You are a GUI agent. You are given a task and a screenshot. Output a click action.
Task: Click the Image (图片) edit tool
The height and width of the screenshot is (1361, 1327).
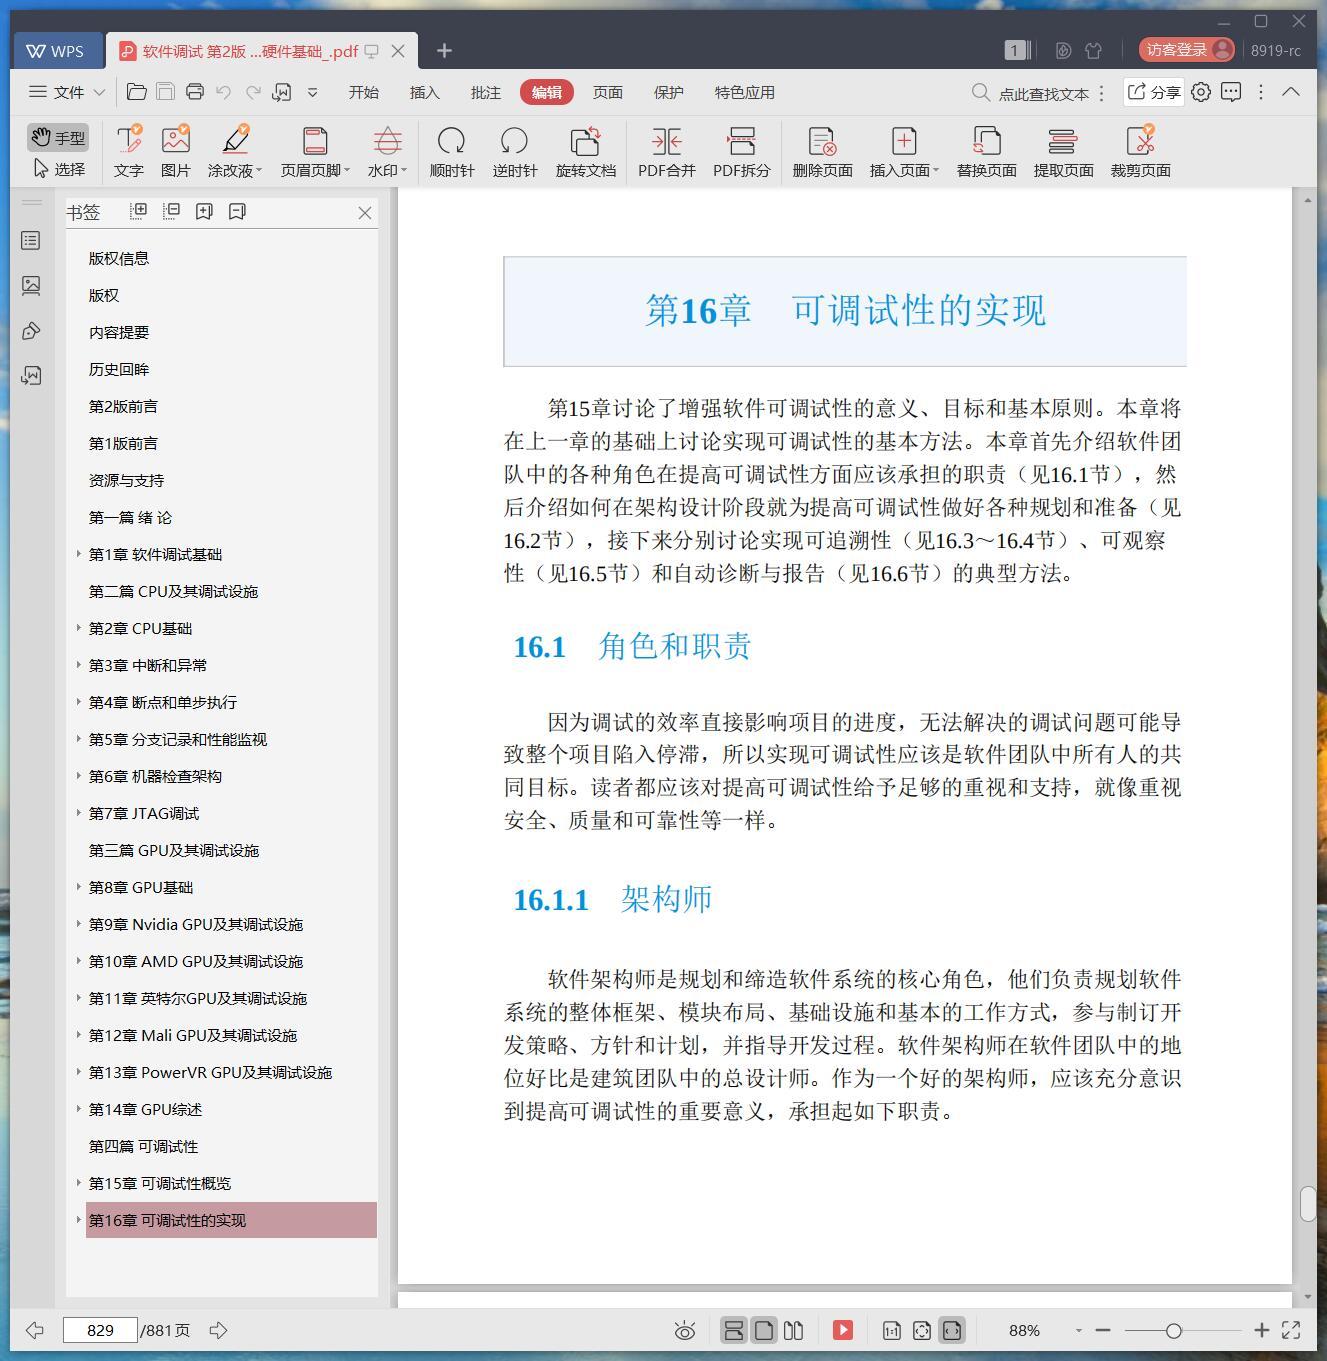175,152
